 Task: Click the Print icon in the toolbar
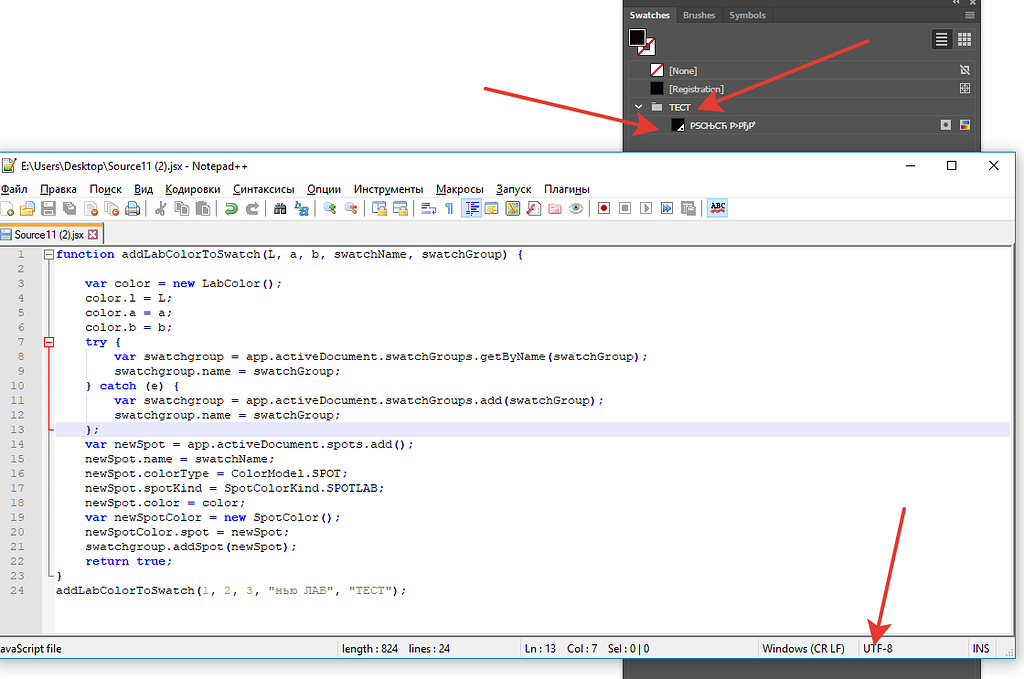[x=133, y=208]
